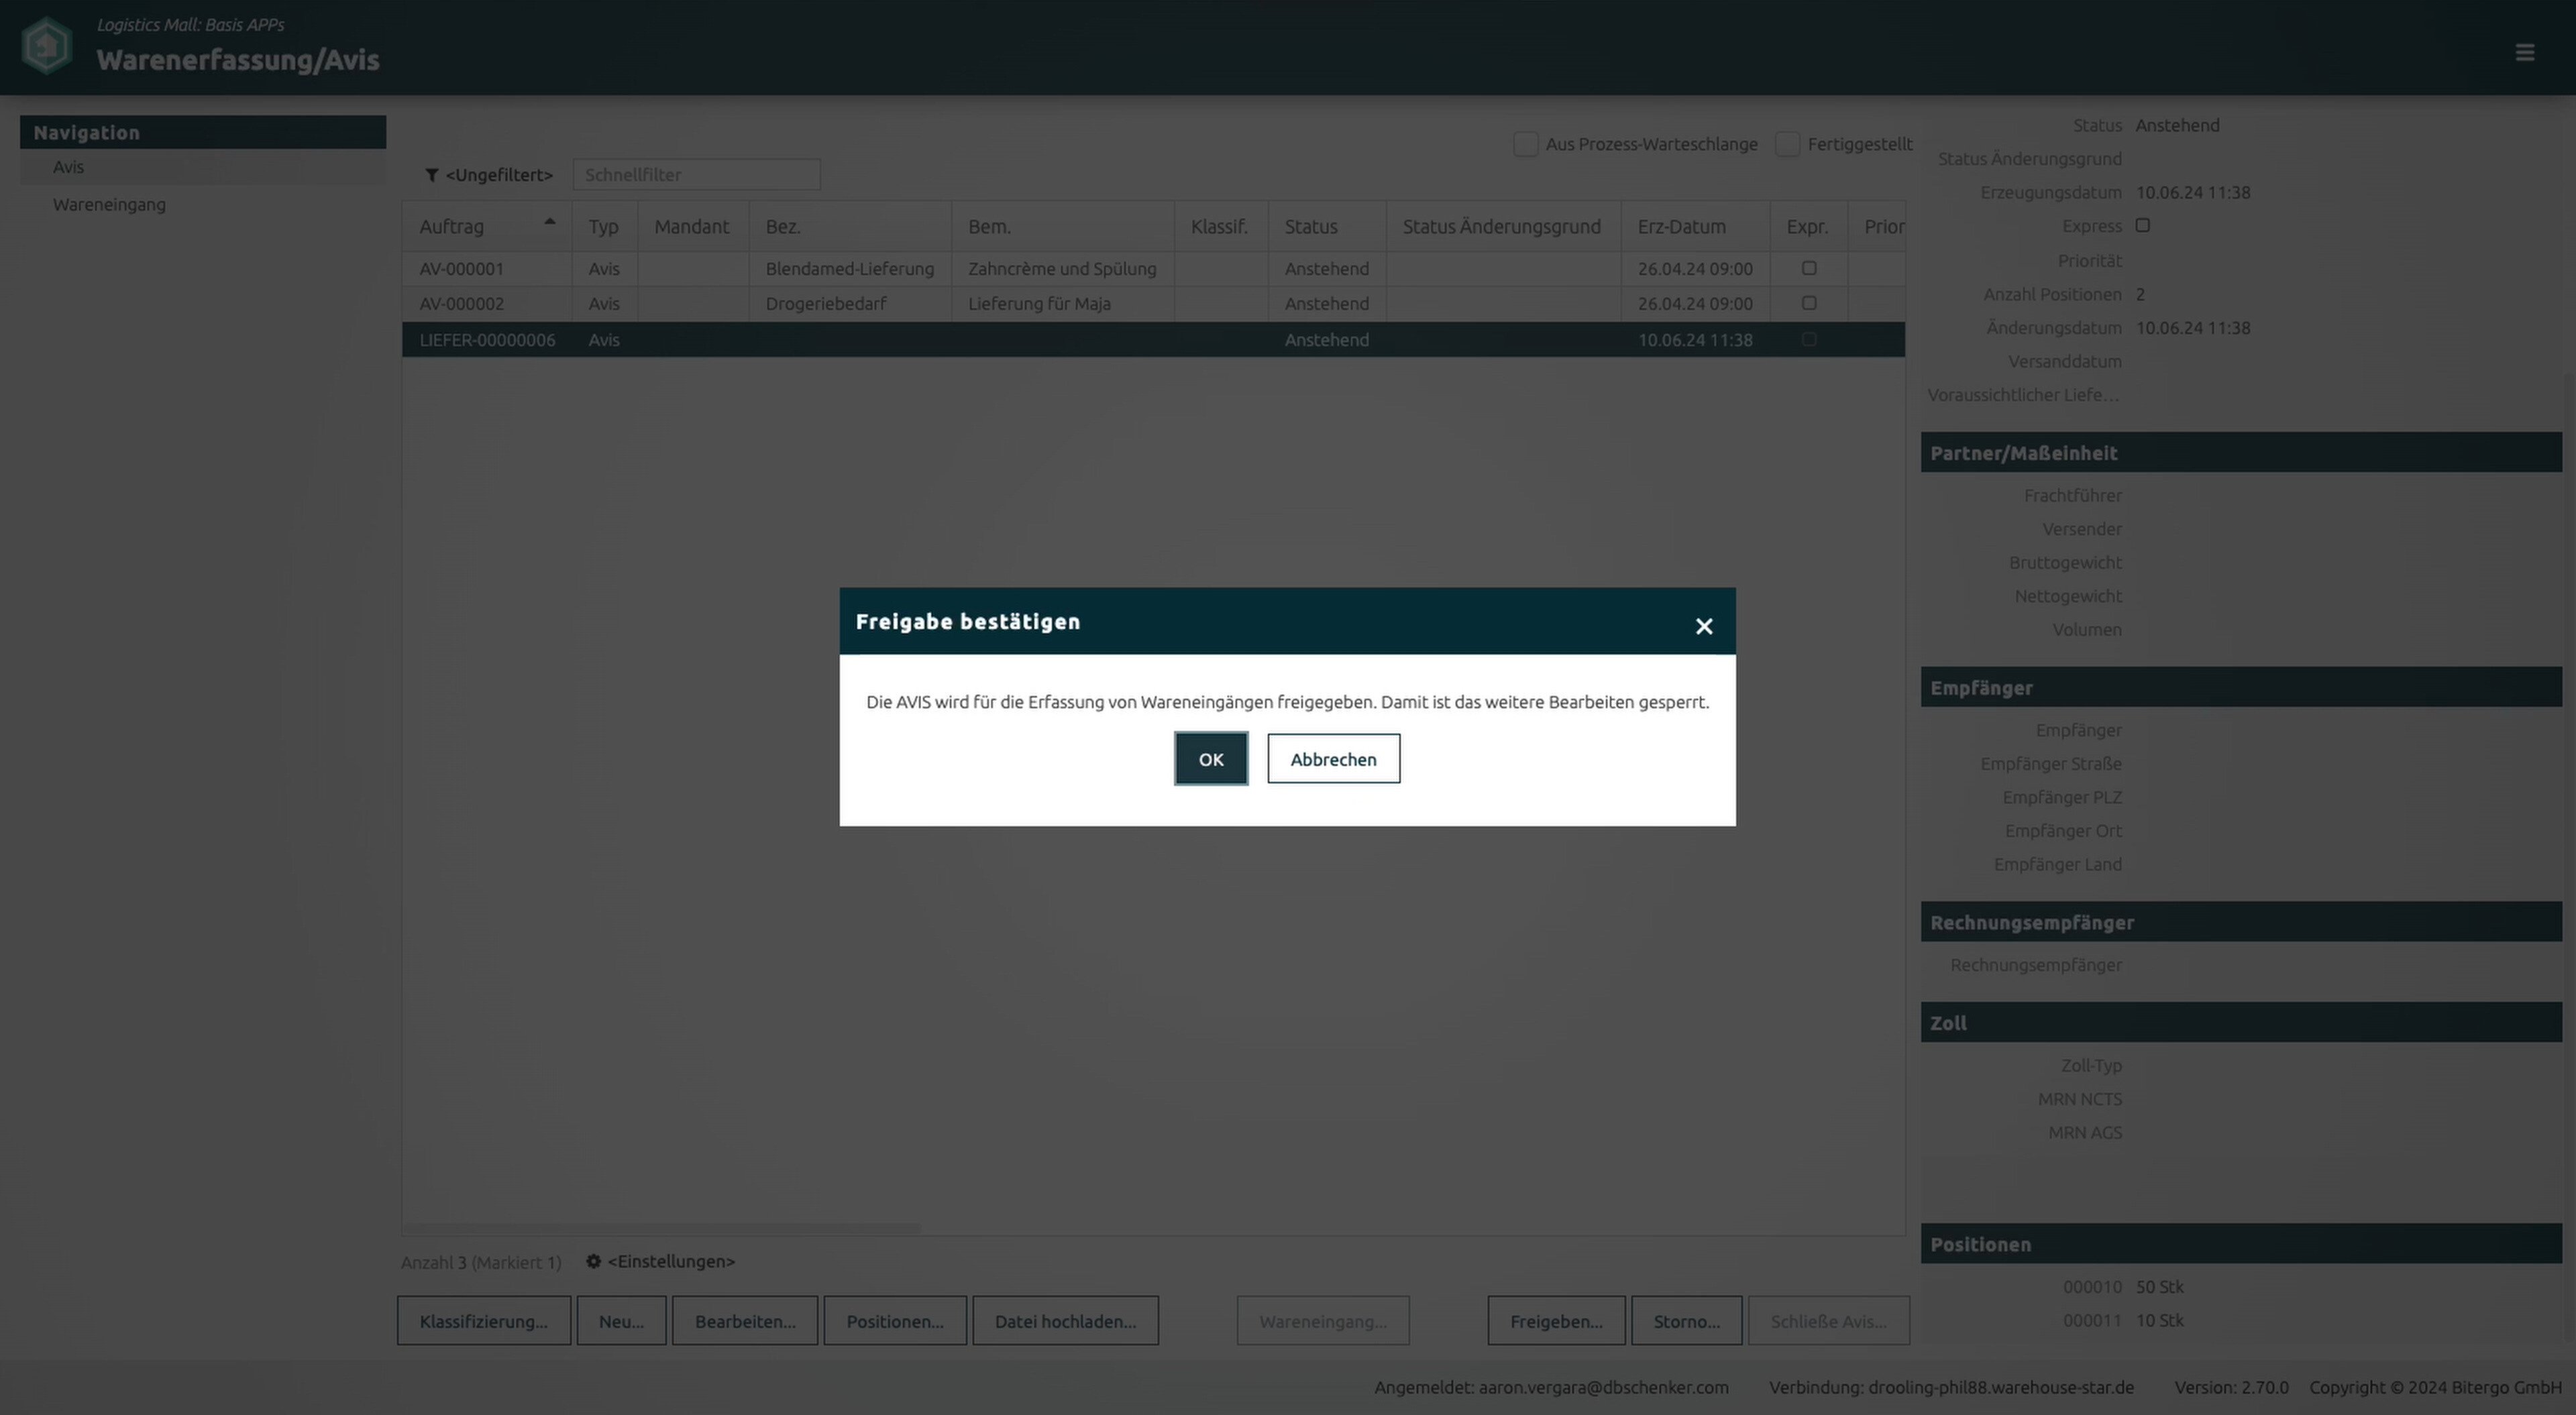
Task: Cancel with the Abbrechen button
Action: click(x=1333, y=759)
